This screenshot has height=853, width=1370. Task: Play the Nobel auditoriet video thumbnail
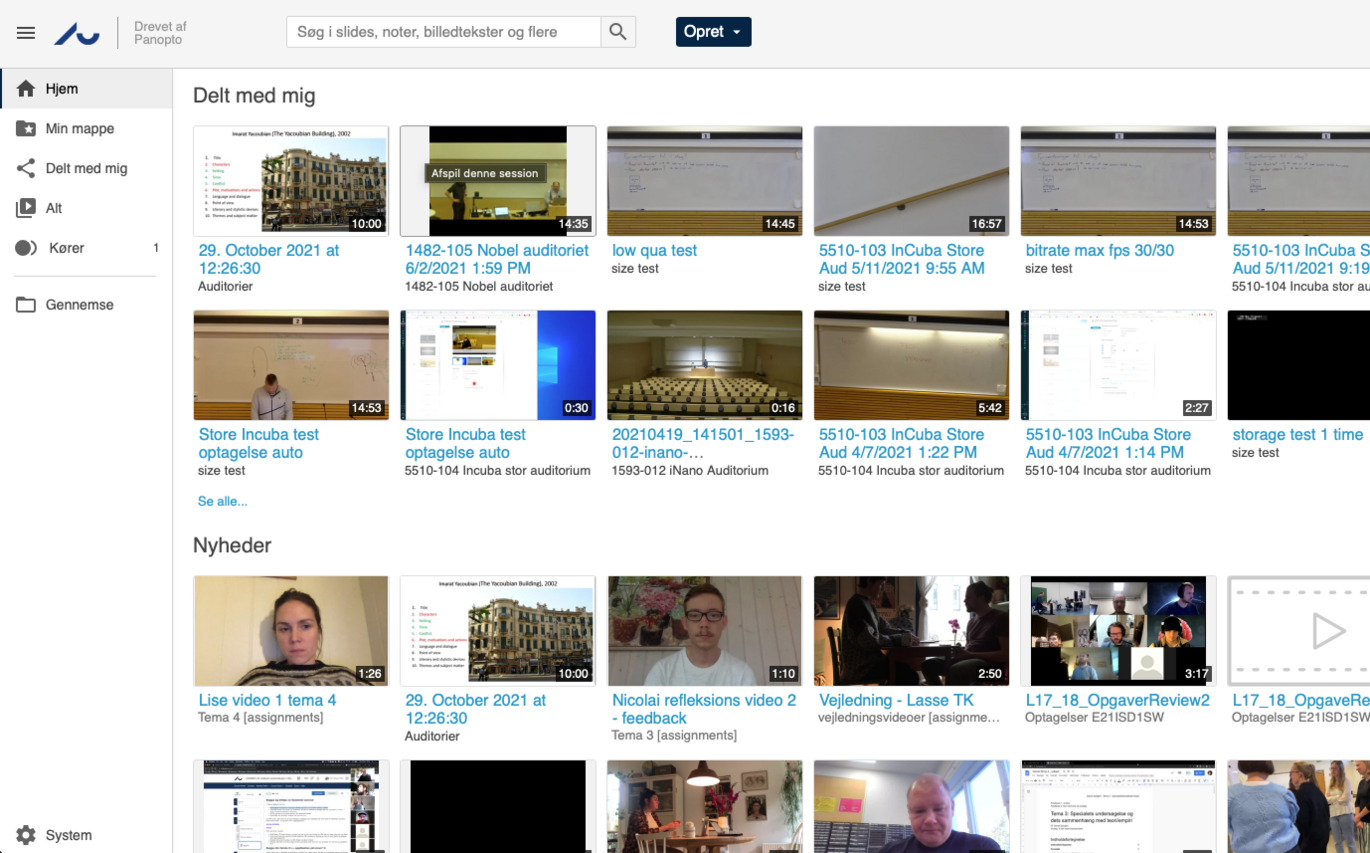pyautogui.click(x=497, y=181)
